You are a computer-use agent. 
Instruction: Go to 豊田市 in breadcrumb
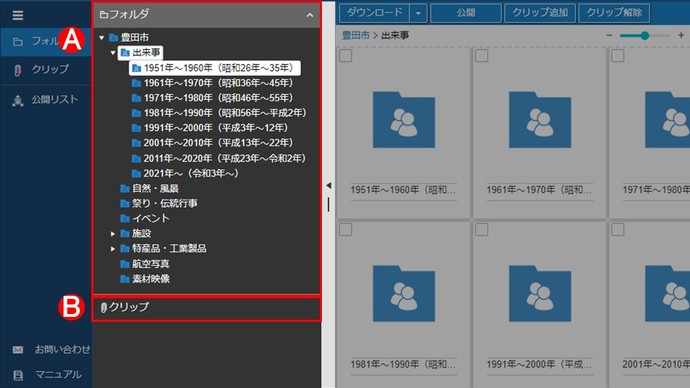coord(356,36)
